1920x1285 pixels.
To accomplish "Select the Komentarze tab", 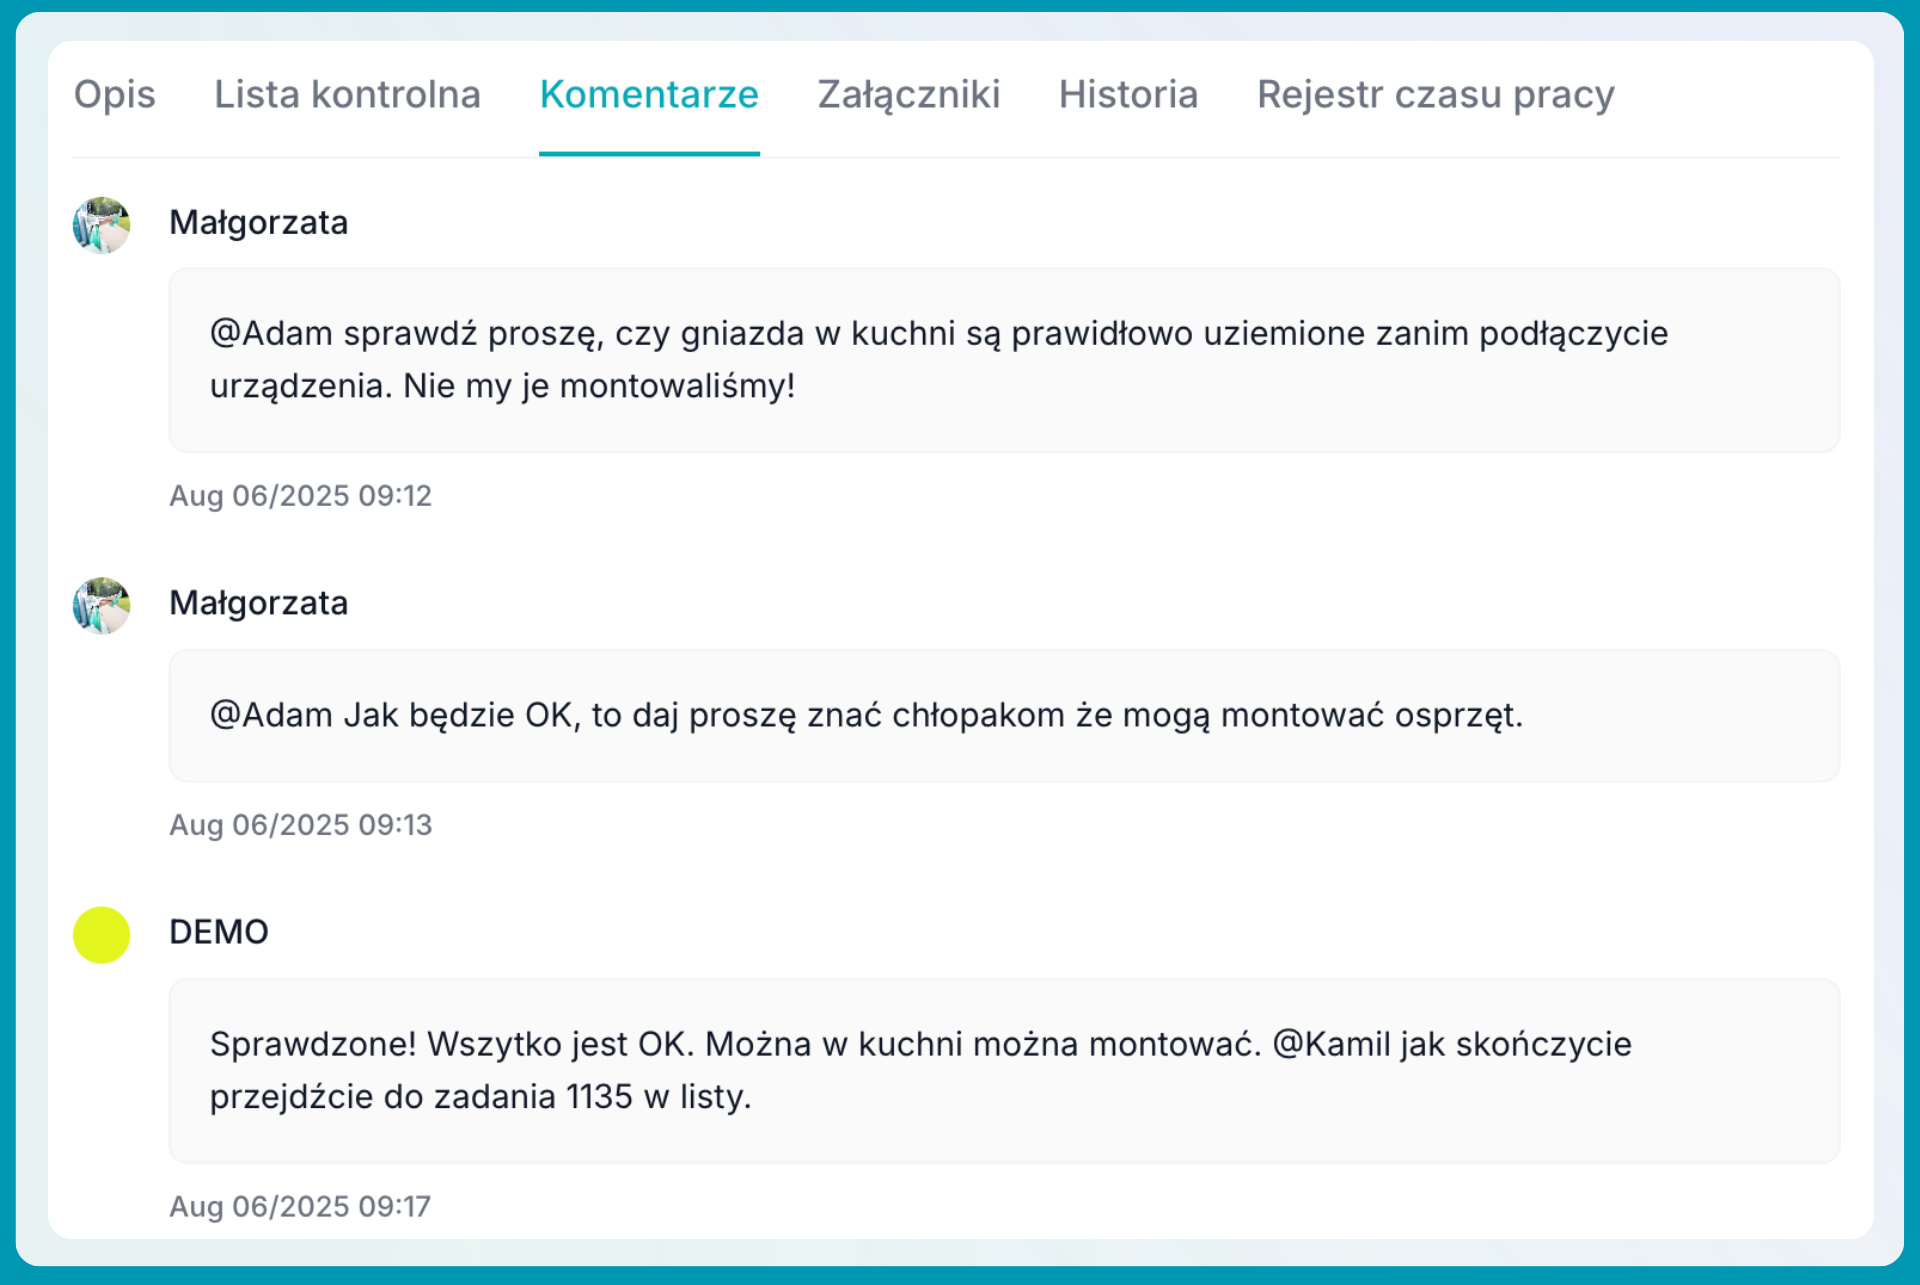I will coord(649,95).
